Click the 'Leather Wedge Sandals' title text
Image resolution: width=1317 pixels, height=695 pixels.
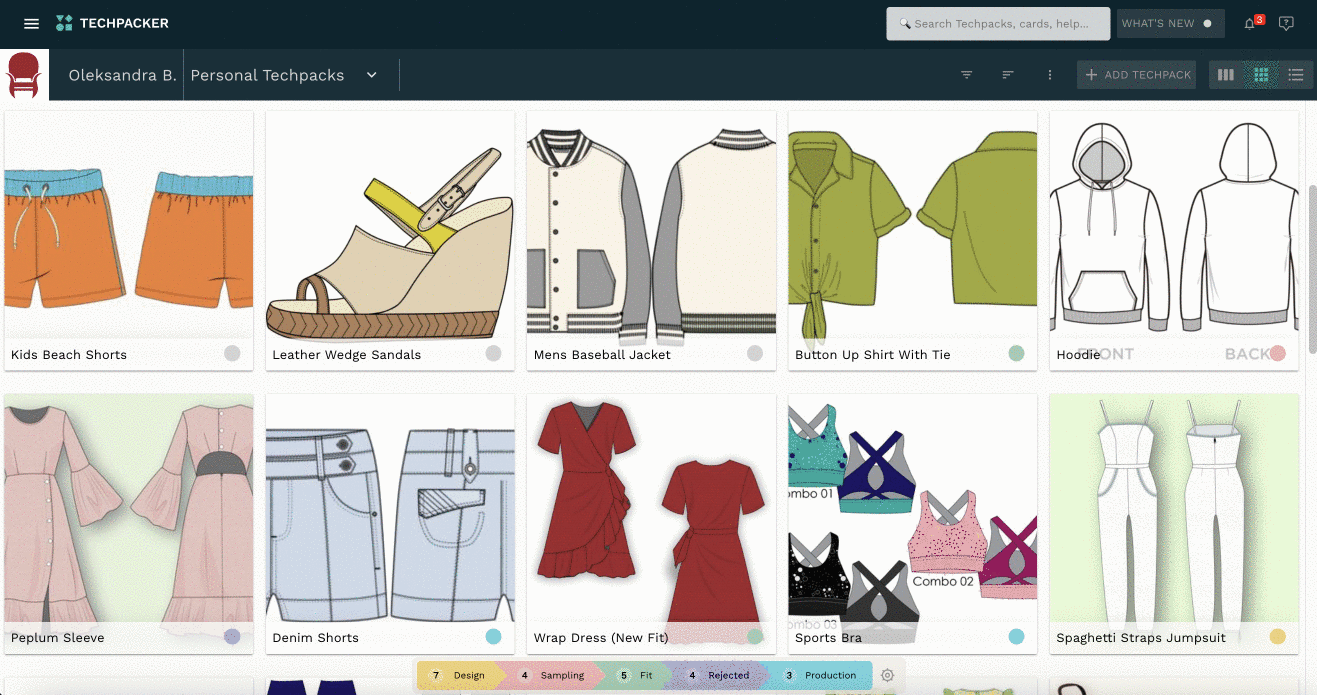[x=347, y=355]
